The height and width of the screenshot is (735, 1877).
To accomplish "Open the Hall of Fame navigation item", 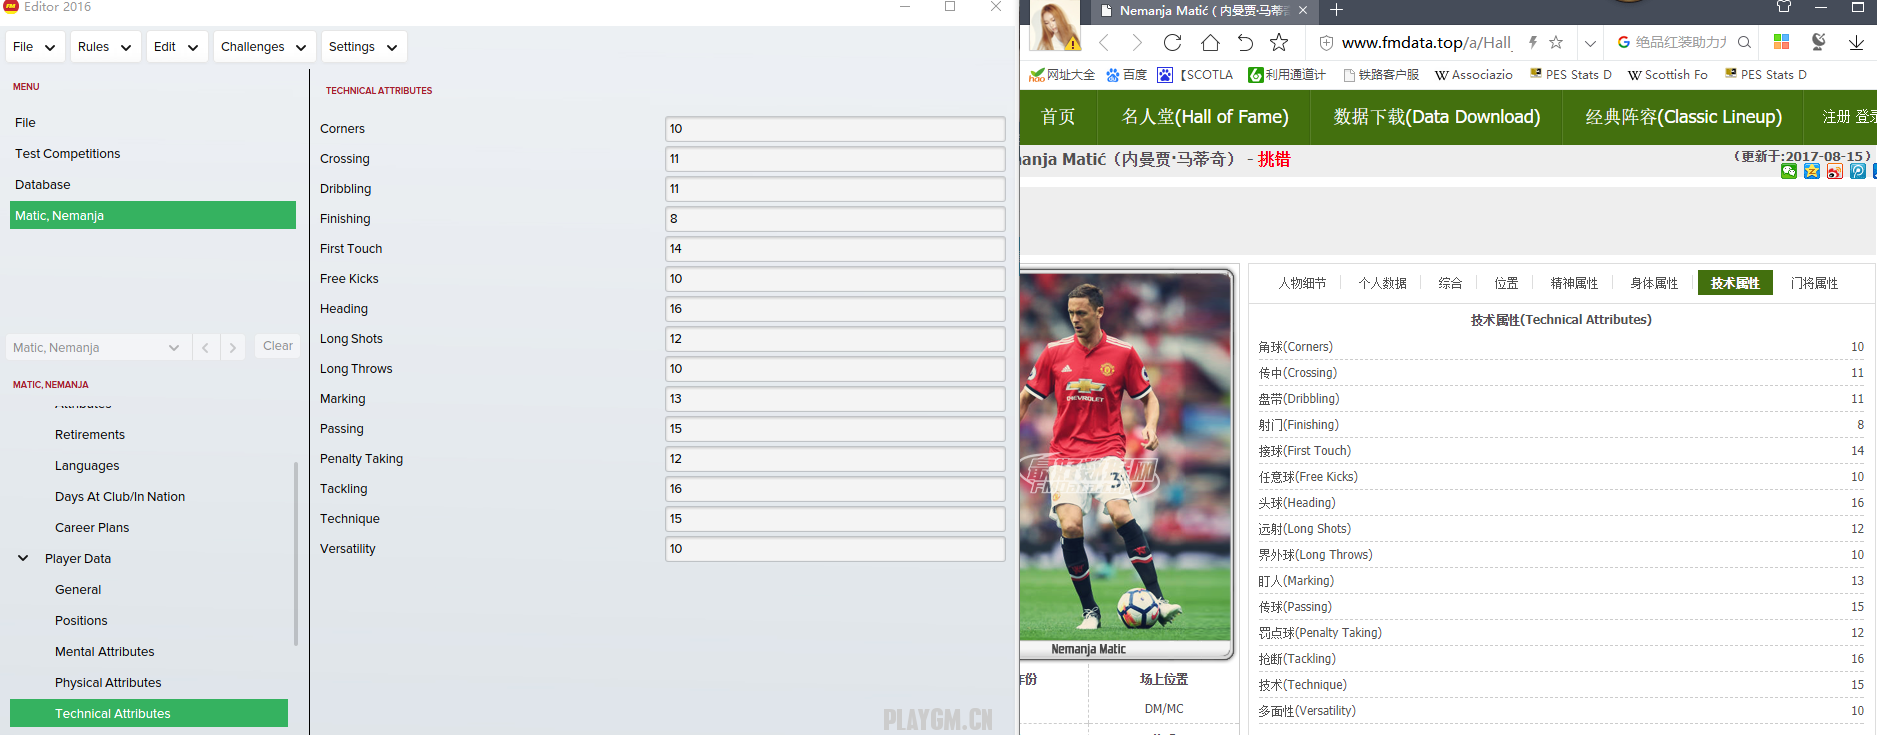I will tap(1205, 117).
